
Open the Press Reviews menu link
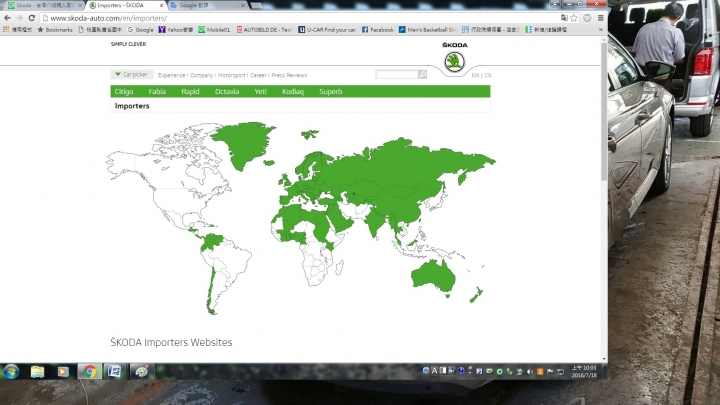point(289,75)
